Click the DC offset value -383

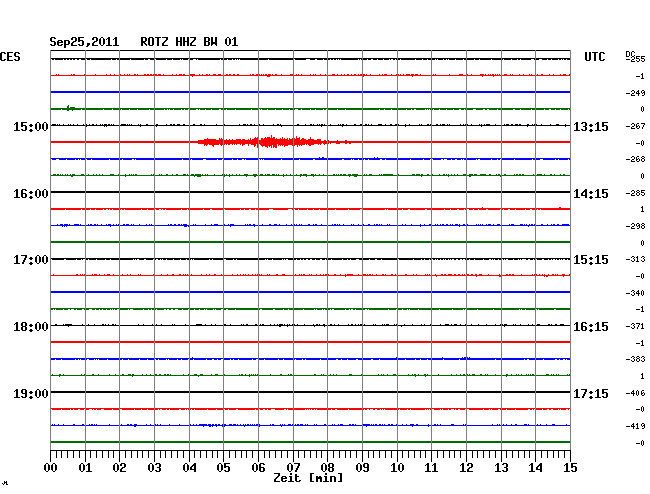coord(635,359)
